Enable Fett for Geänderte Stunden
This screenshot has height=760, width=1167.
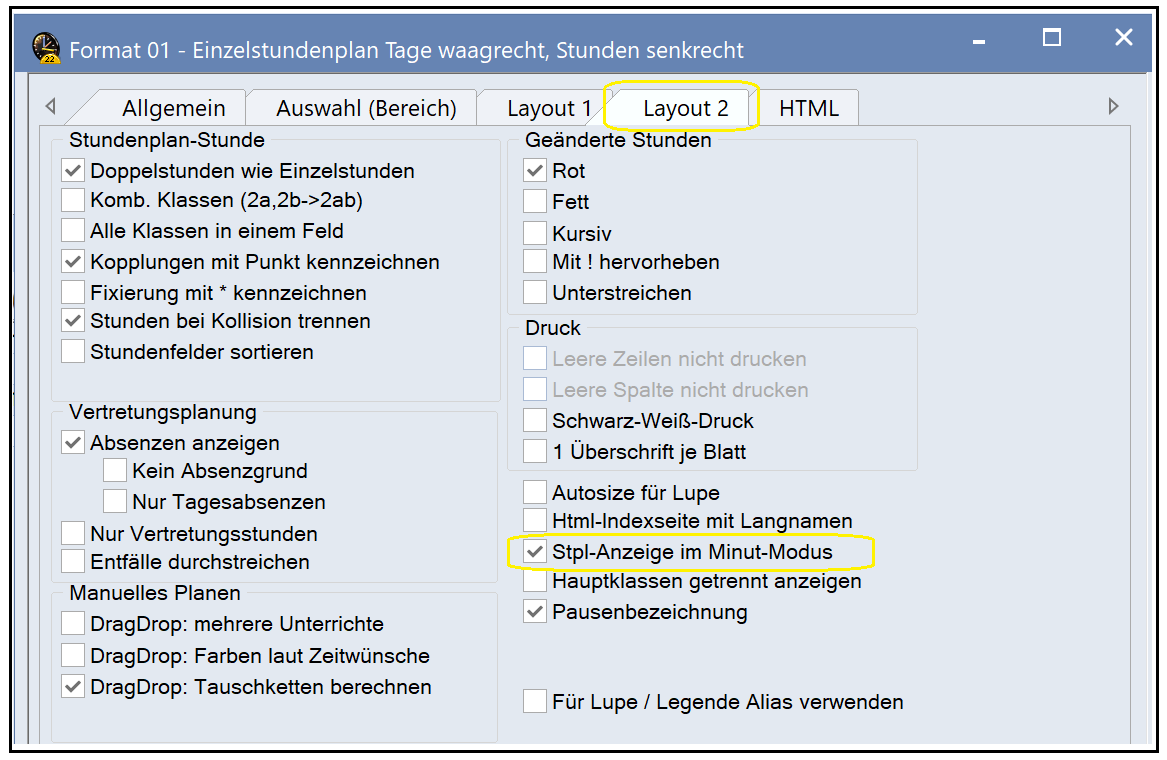coord(535,202)
